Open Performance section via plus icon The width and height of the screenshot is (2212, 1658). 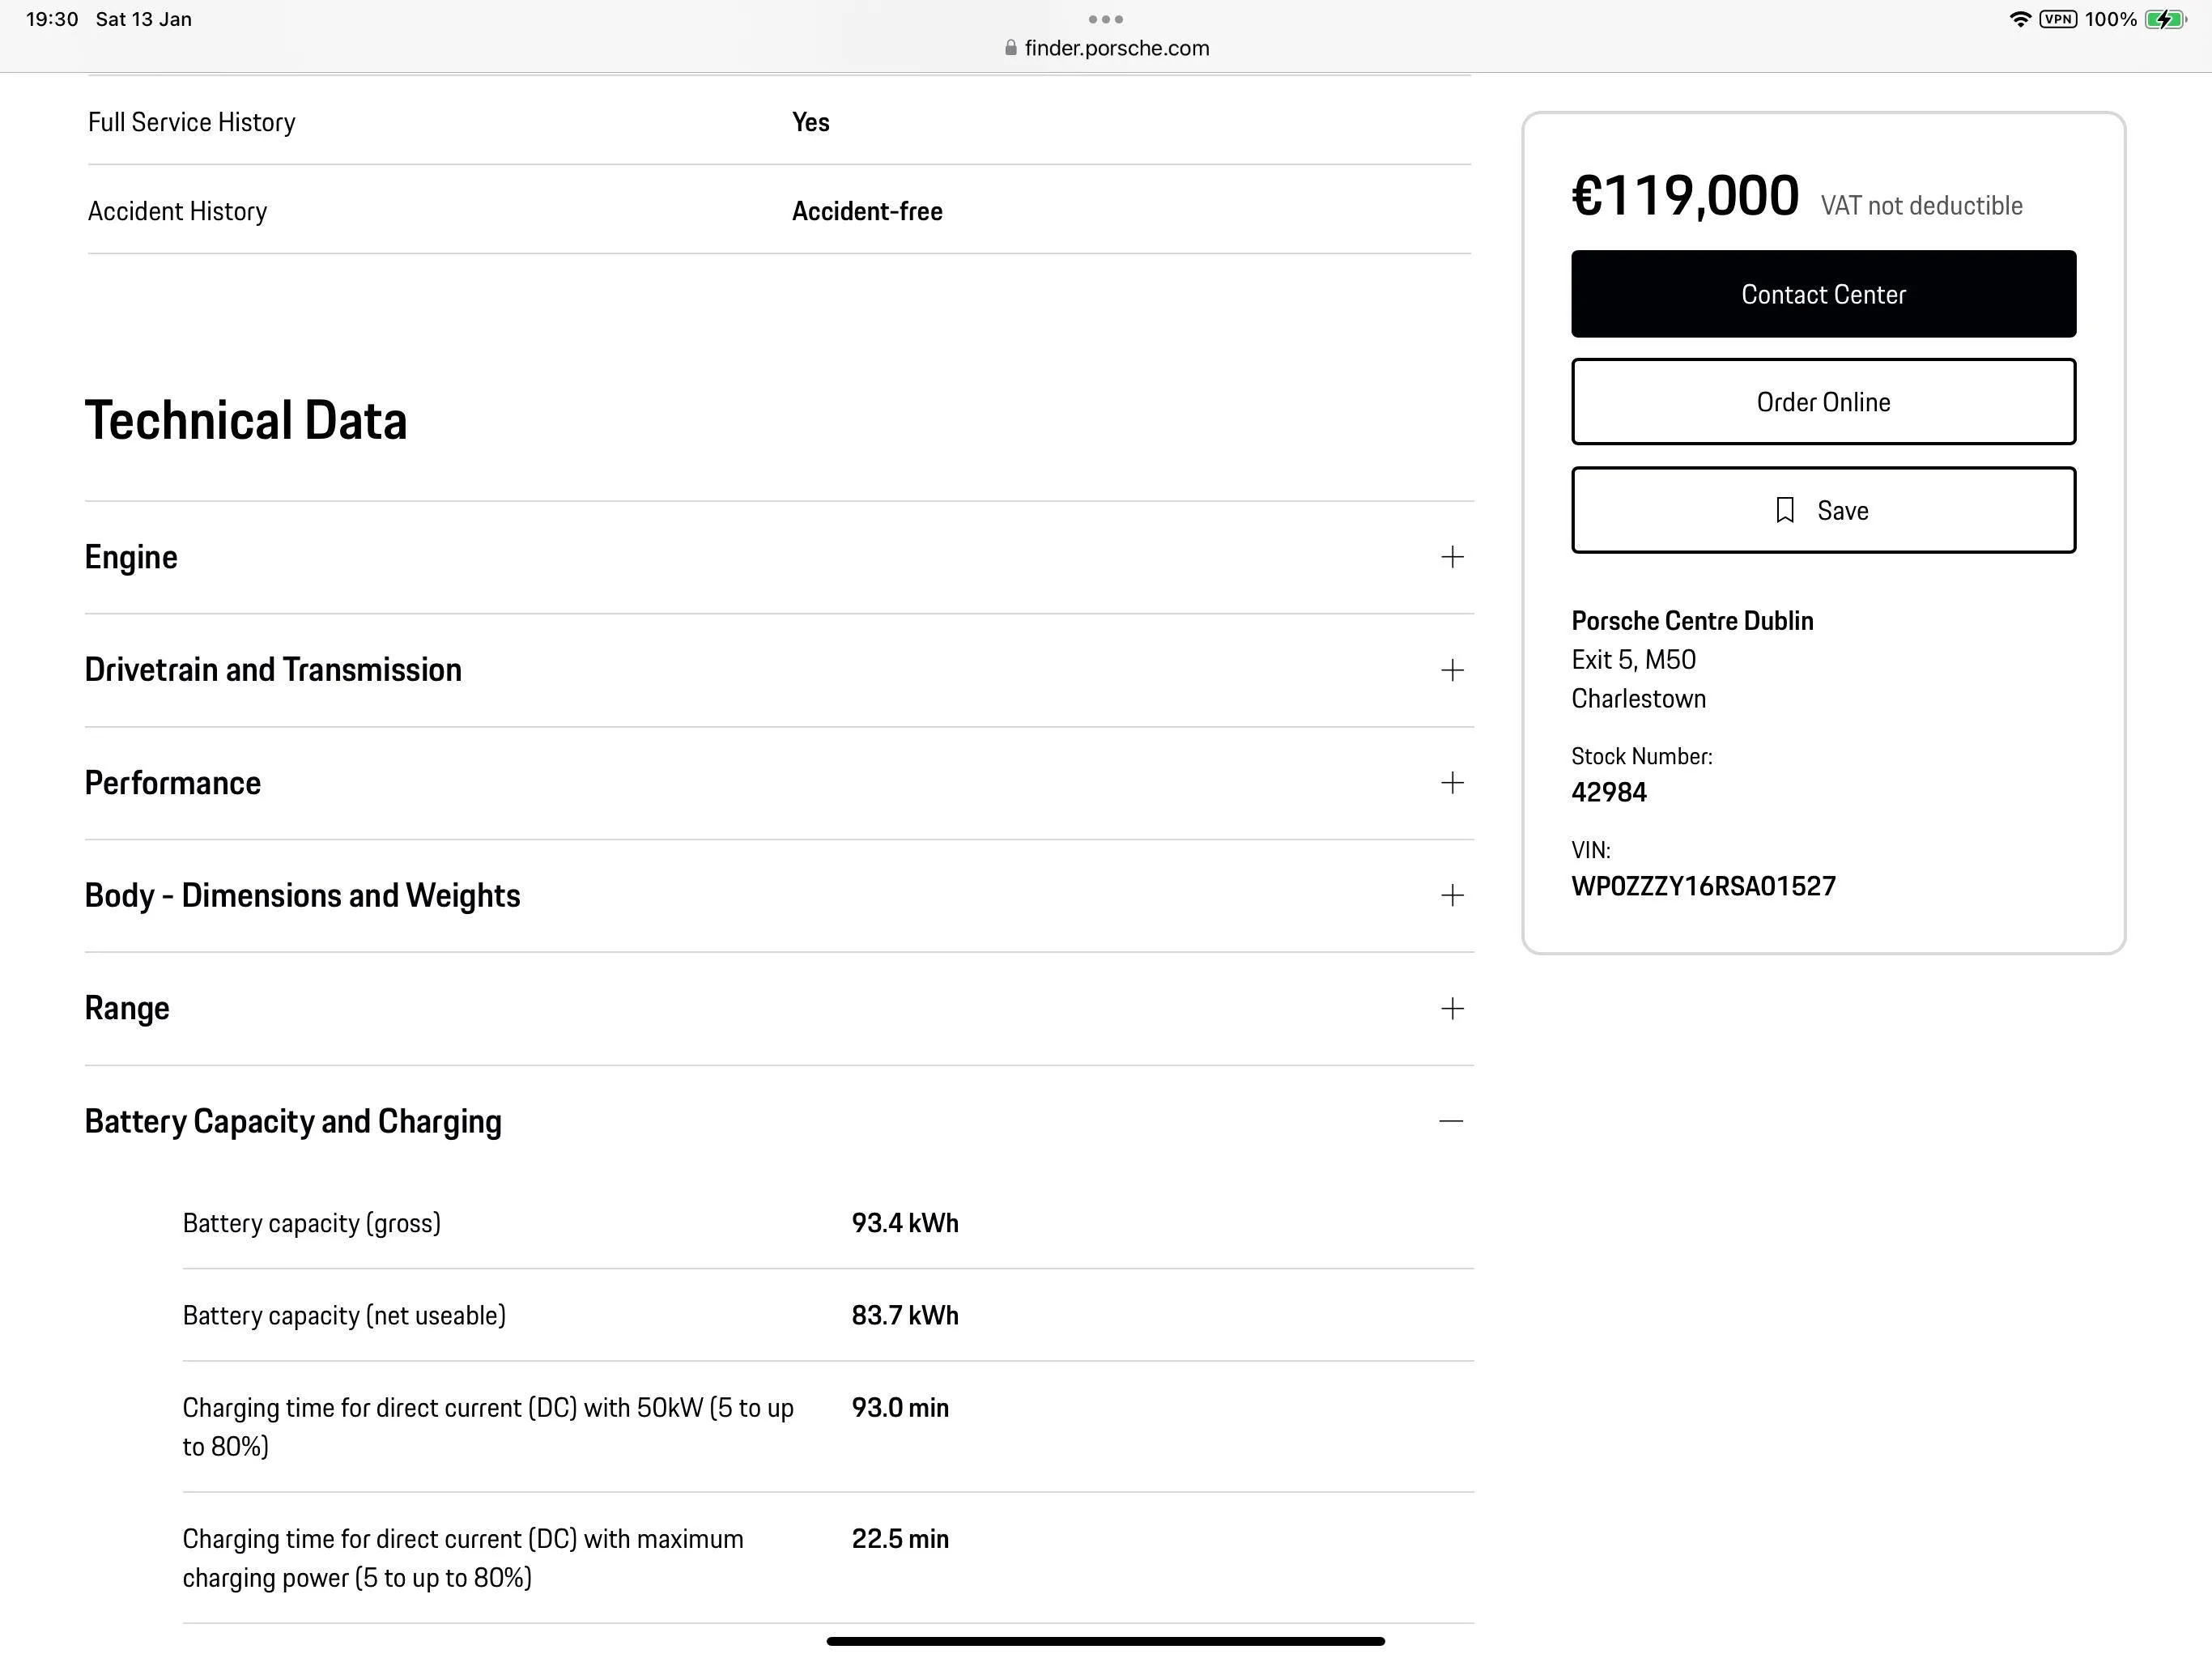(1452, 783)
